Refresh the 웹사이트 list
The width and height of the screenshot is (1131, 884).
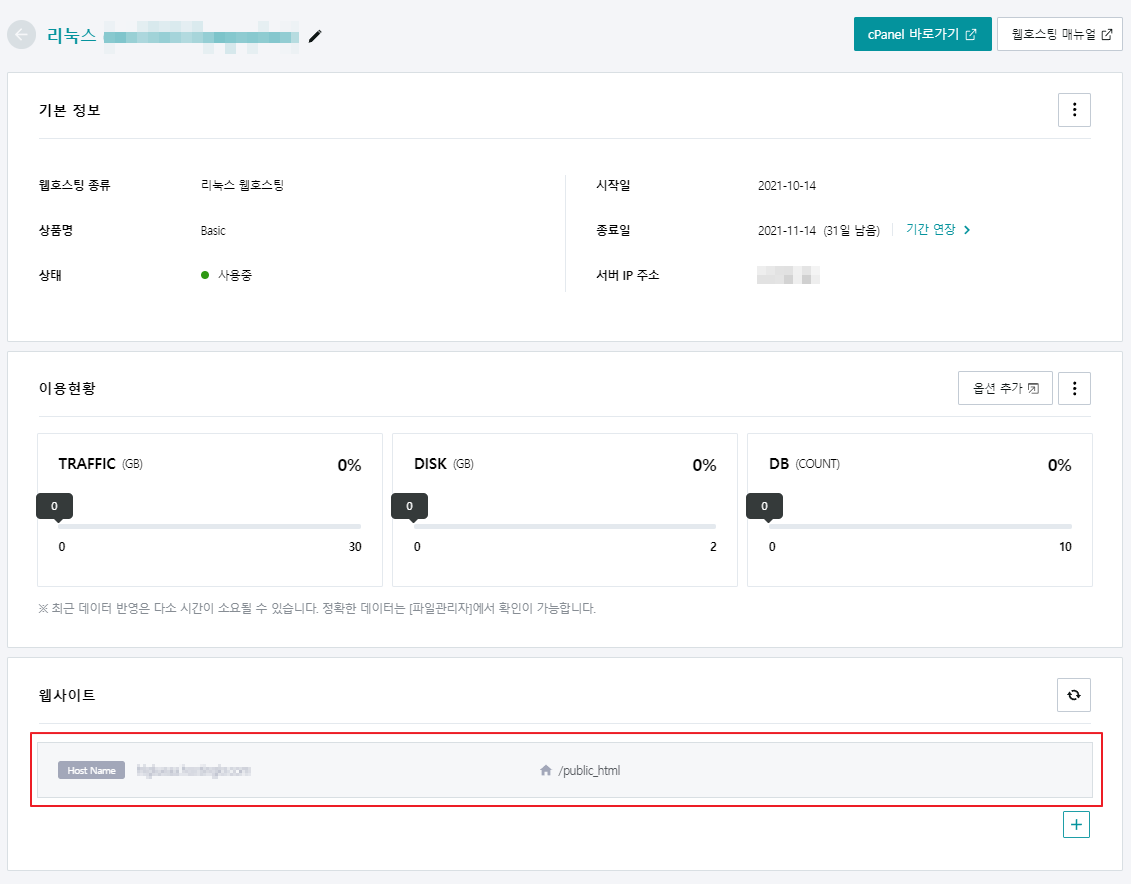pyautogui.click(x=1073, y=694)
